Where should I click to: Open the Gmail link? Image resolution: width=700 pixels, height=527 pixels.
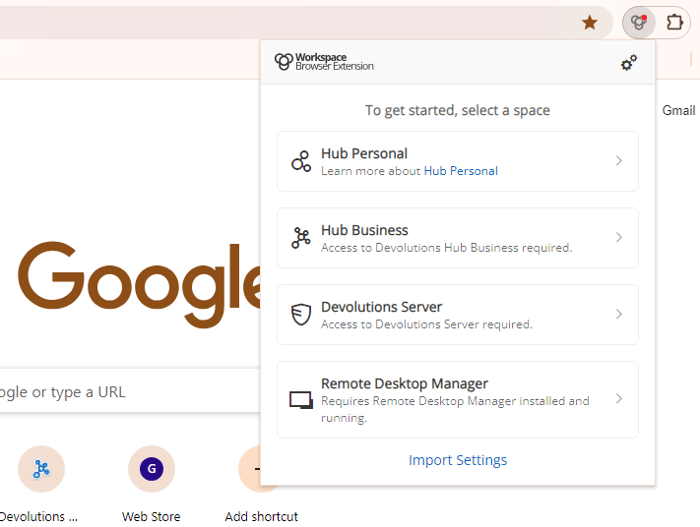coord(679,110)
